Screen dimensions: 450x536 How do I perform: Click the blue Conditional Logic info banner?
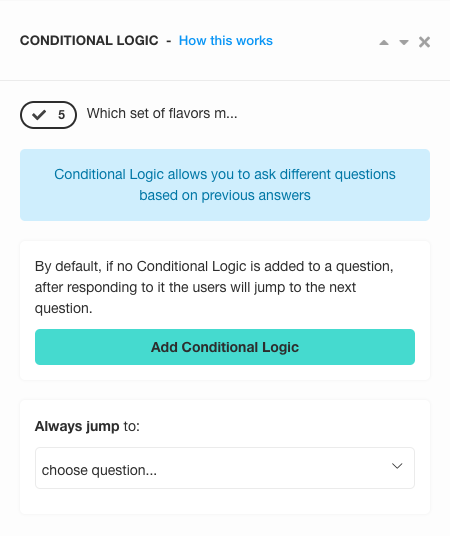tap(225, 185)
